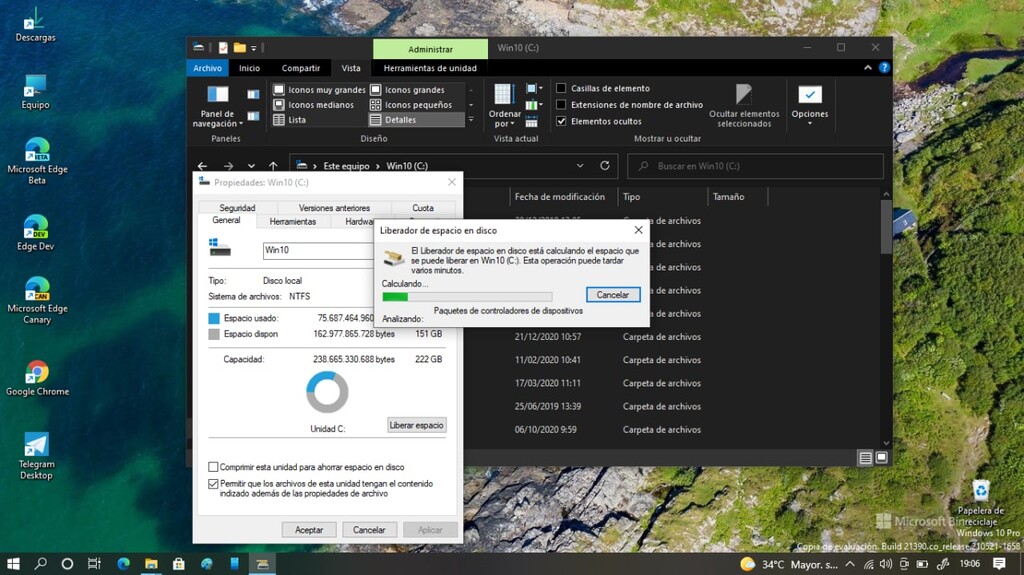This screenshot has width=1024, height=575.
Task: Toggle Extensiones de nombre de archivo
Action: 561,104
